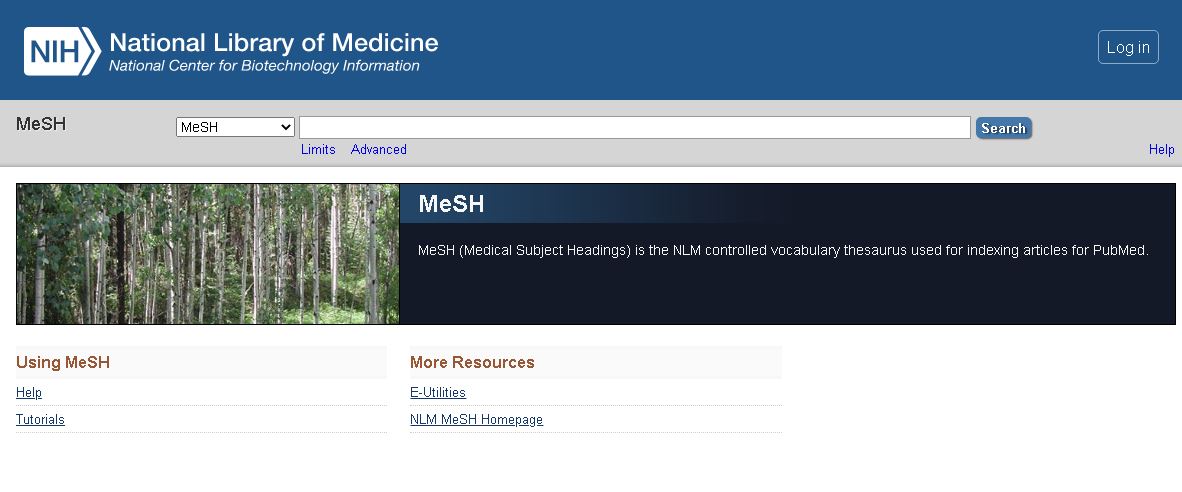
Task: Open the Limits link below search box
Action: 318,150
